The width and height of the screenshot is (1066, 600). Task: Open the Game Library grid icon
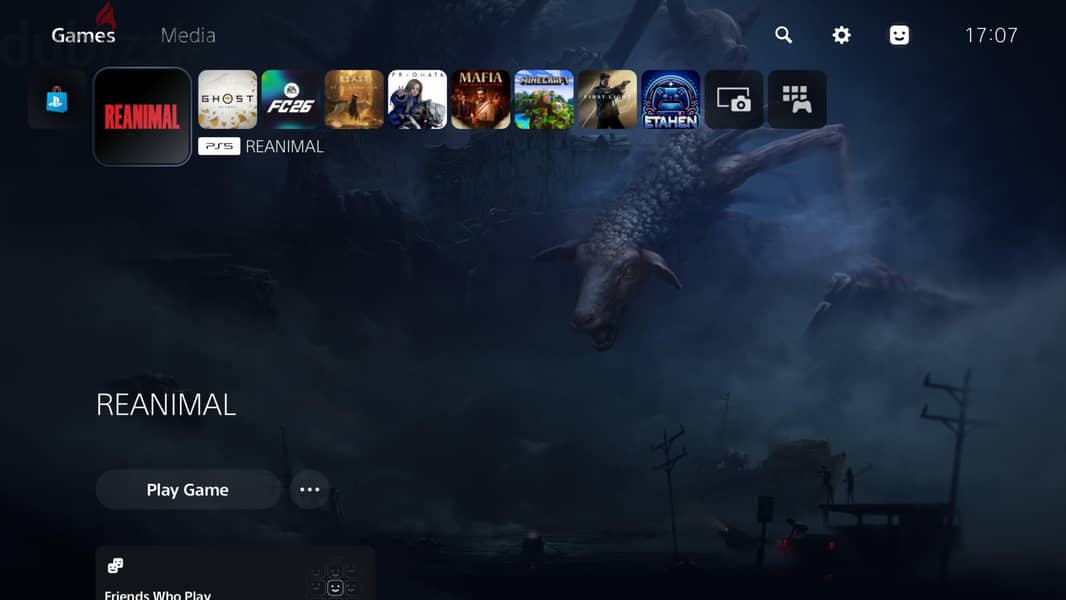click(x=797, y=99)
